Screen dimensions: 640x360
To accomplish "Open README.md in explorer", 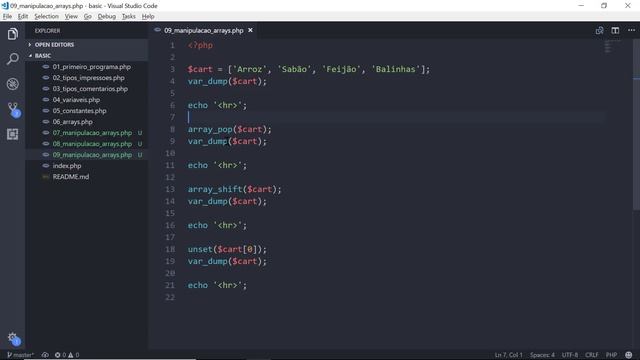I will pyautogui.click(x=87, y=177).
